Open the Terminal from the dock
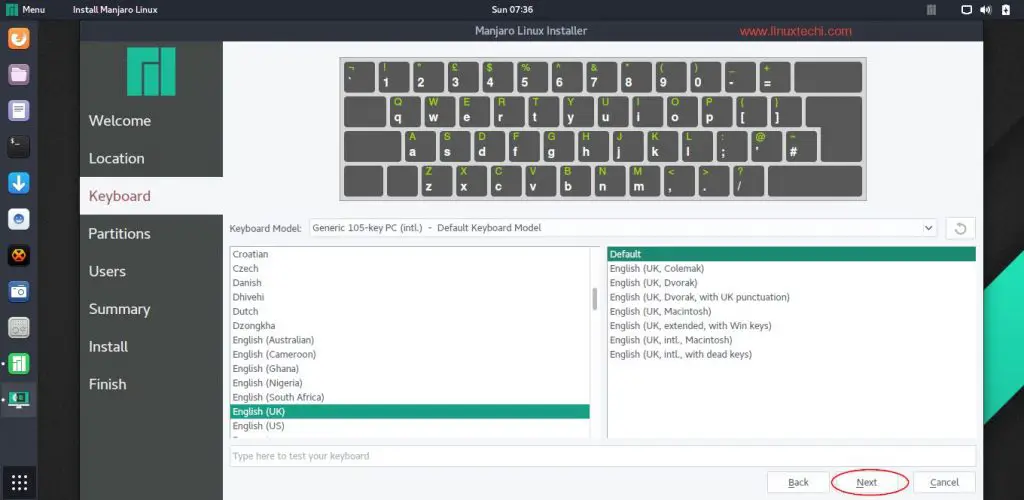The width and height of the screenshot is (1024, 500). (18, 147)
